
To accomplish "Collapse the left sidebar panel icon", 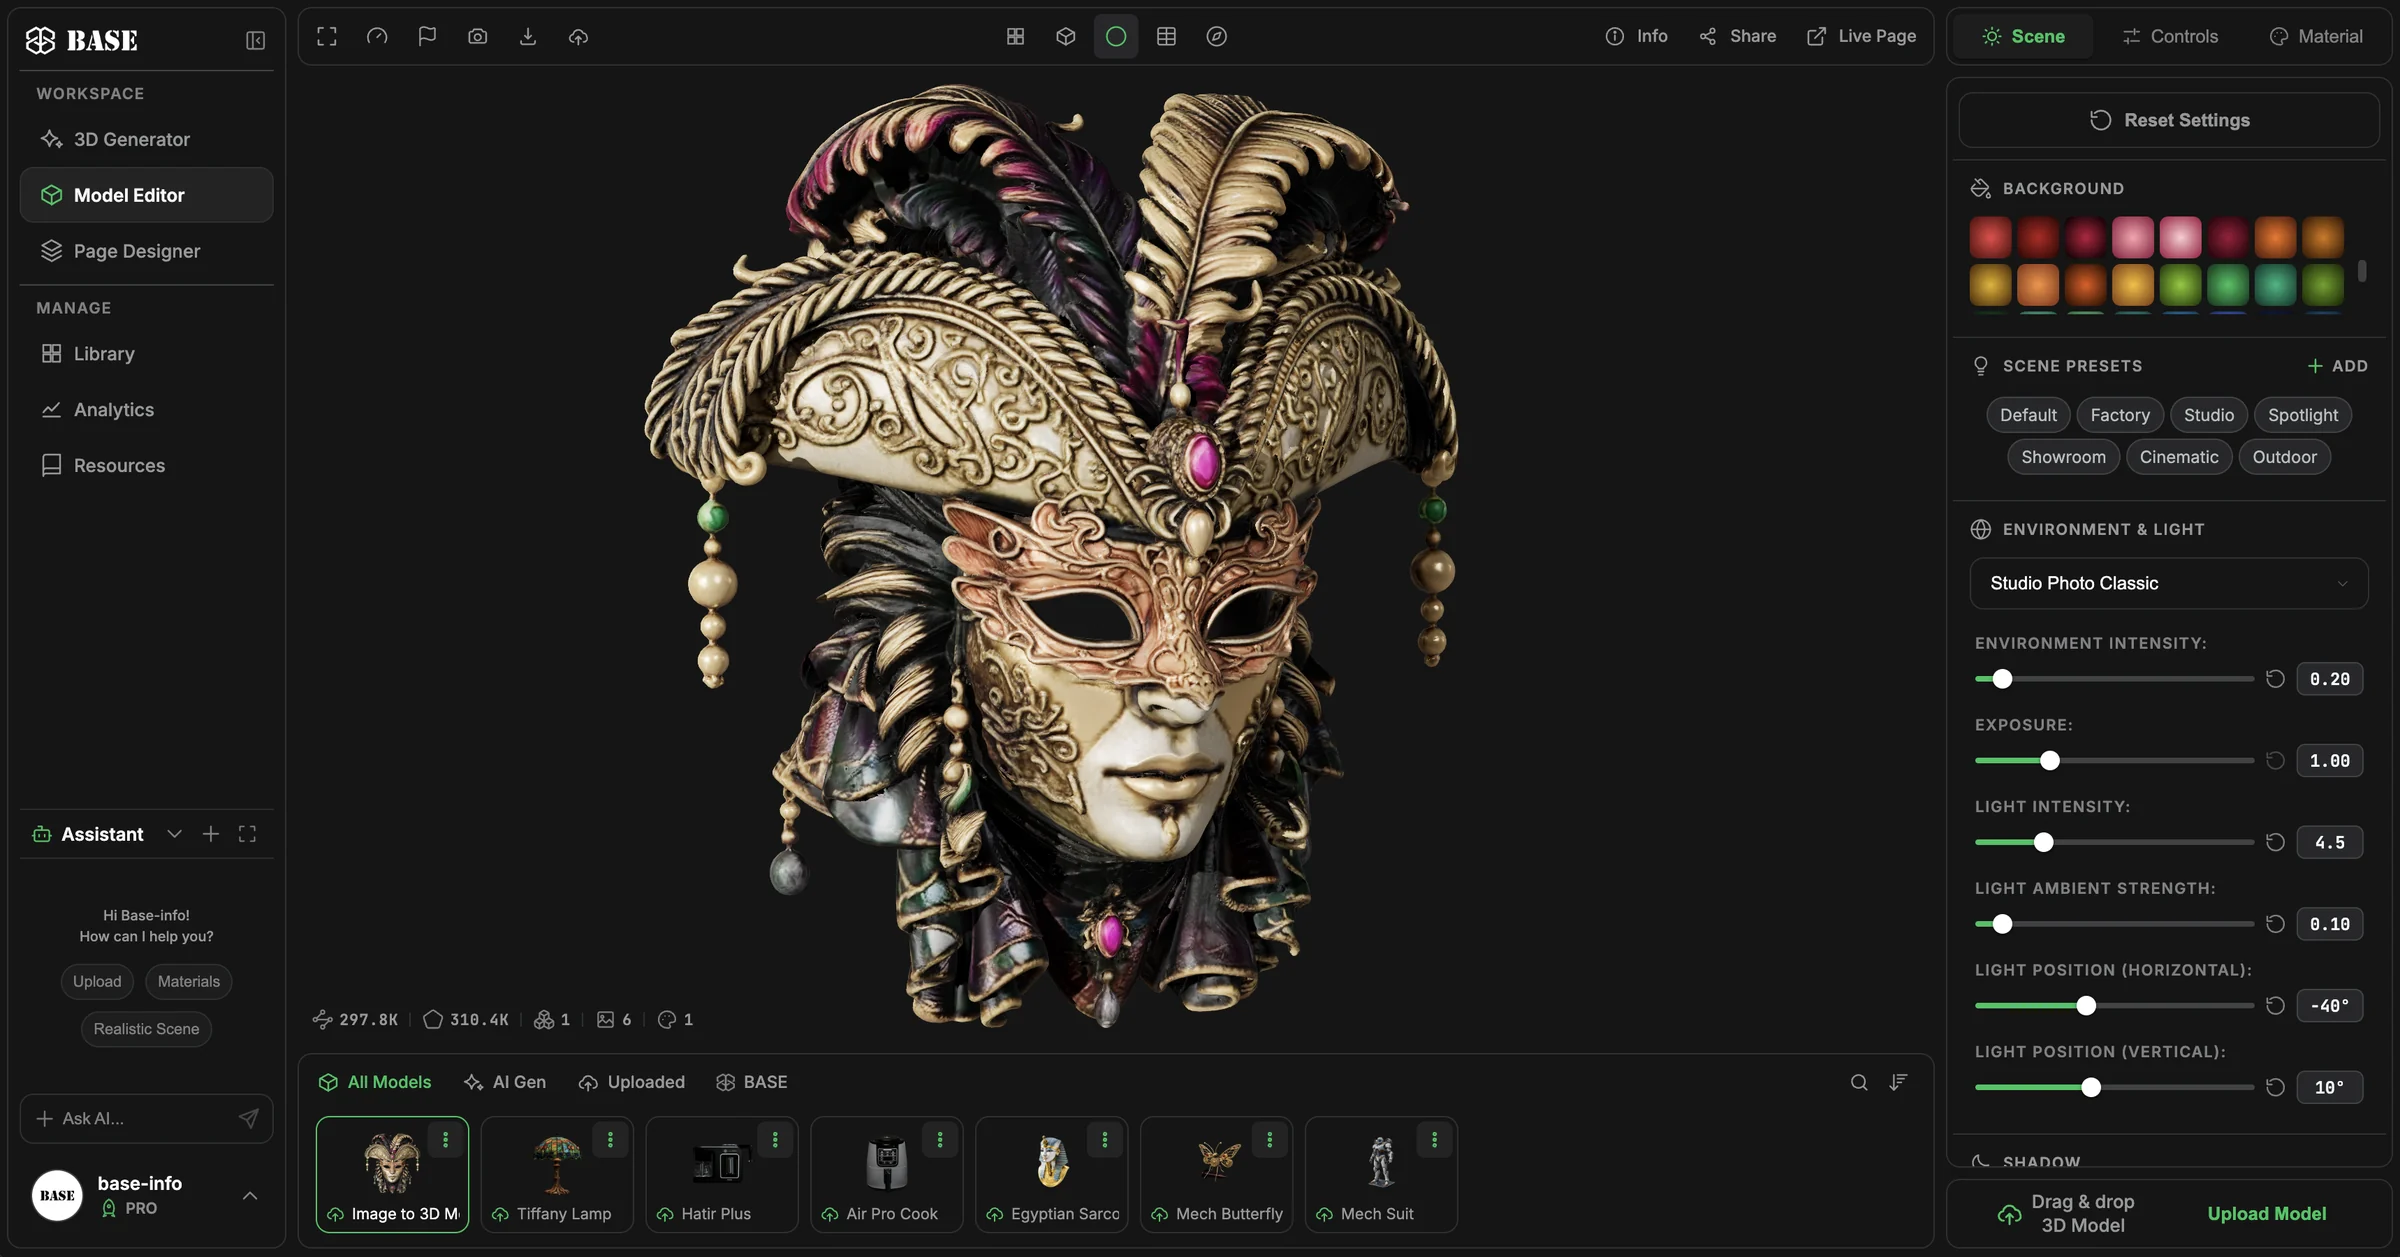I will (x=255, y=40).
